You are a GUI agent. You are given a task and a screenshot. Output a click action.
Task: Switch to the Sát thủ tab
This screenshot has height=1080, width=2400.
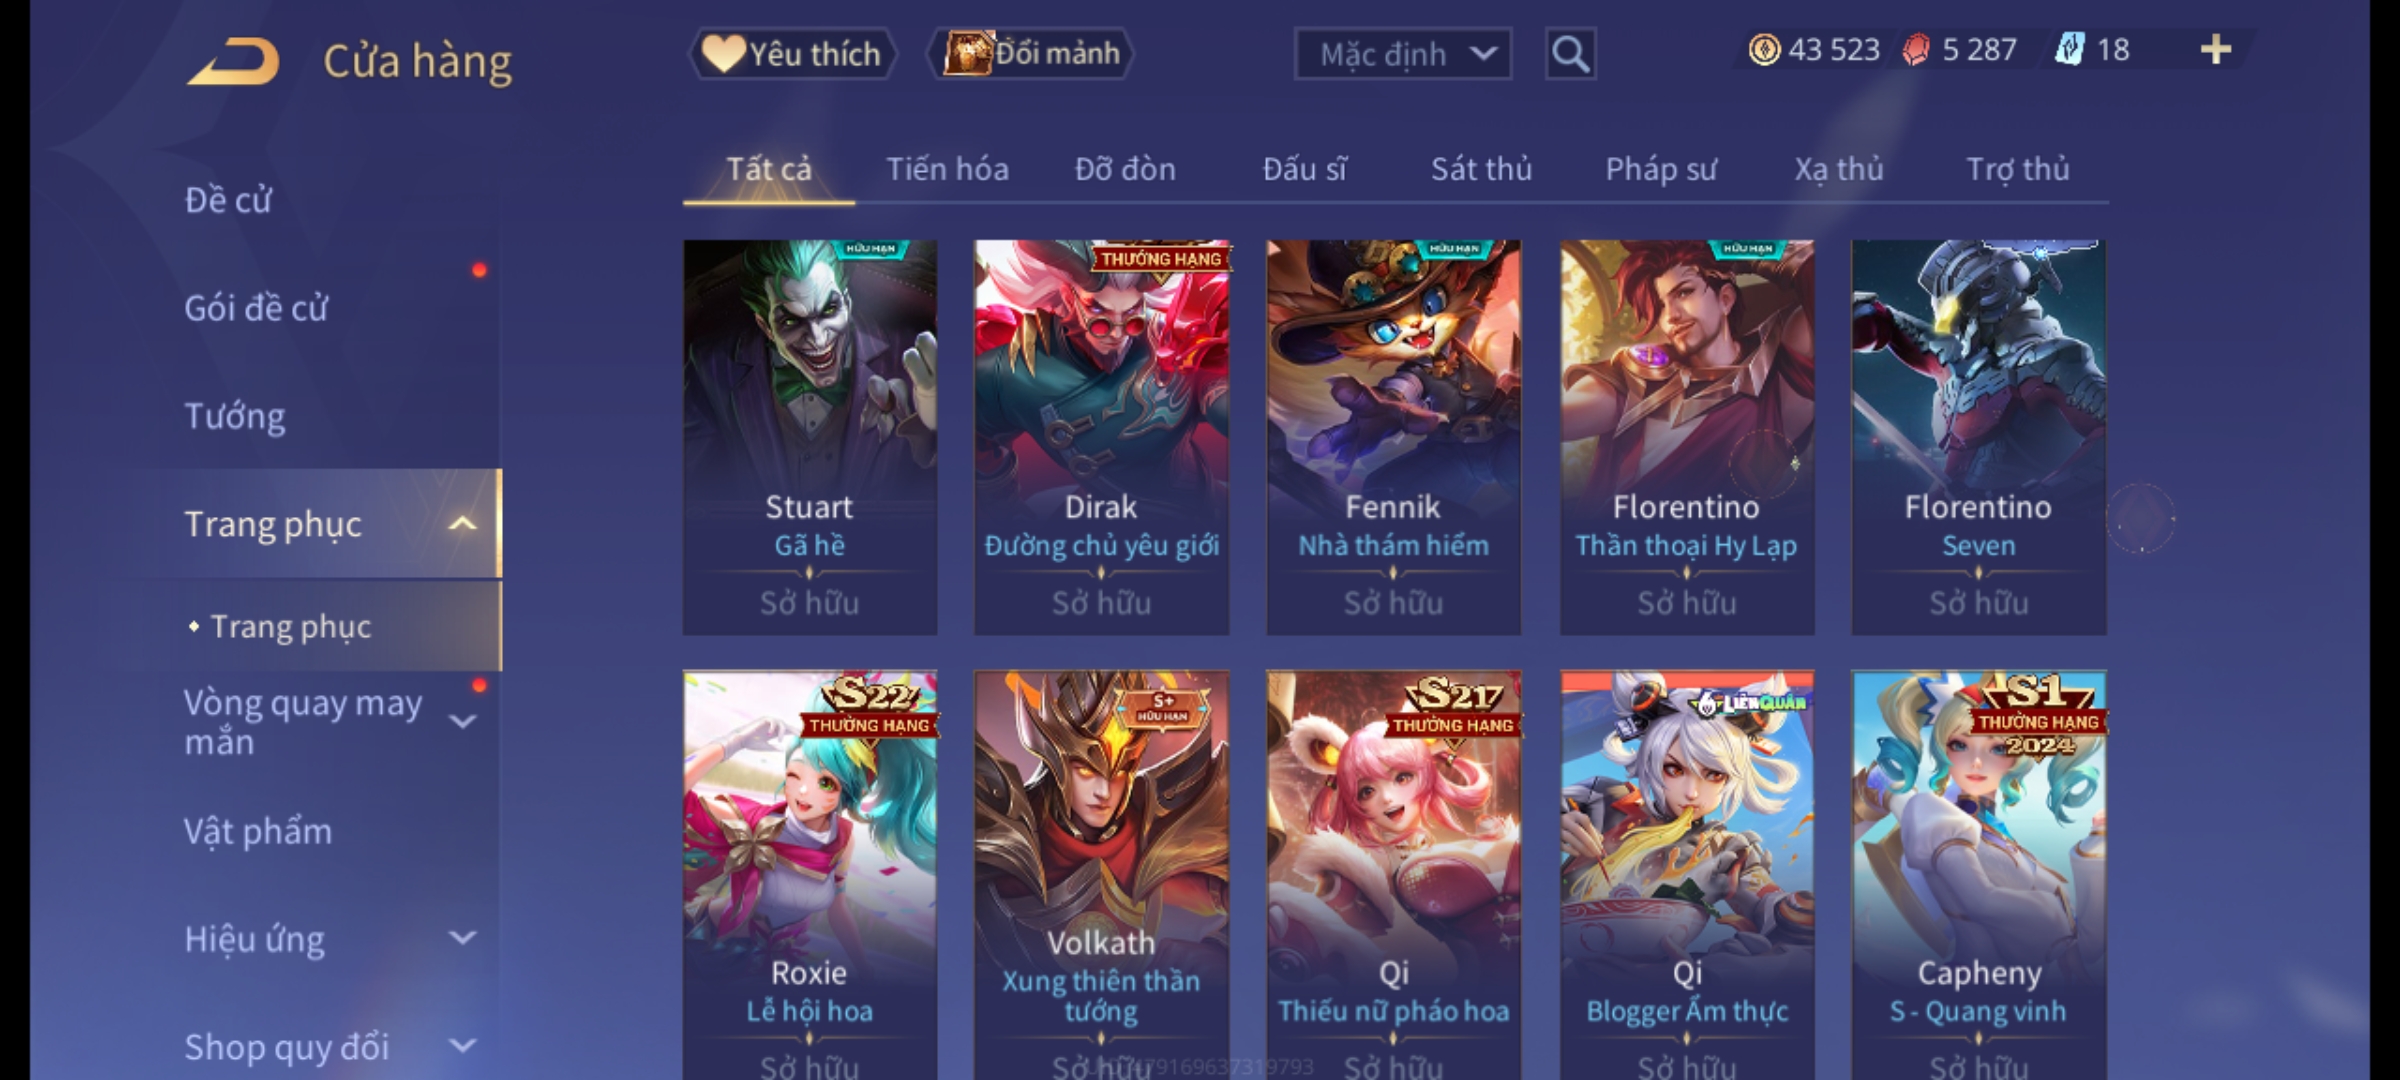(x=1481, y=169)
